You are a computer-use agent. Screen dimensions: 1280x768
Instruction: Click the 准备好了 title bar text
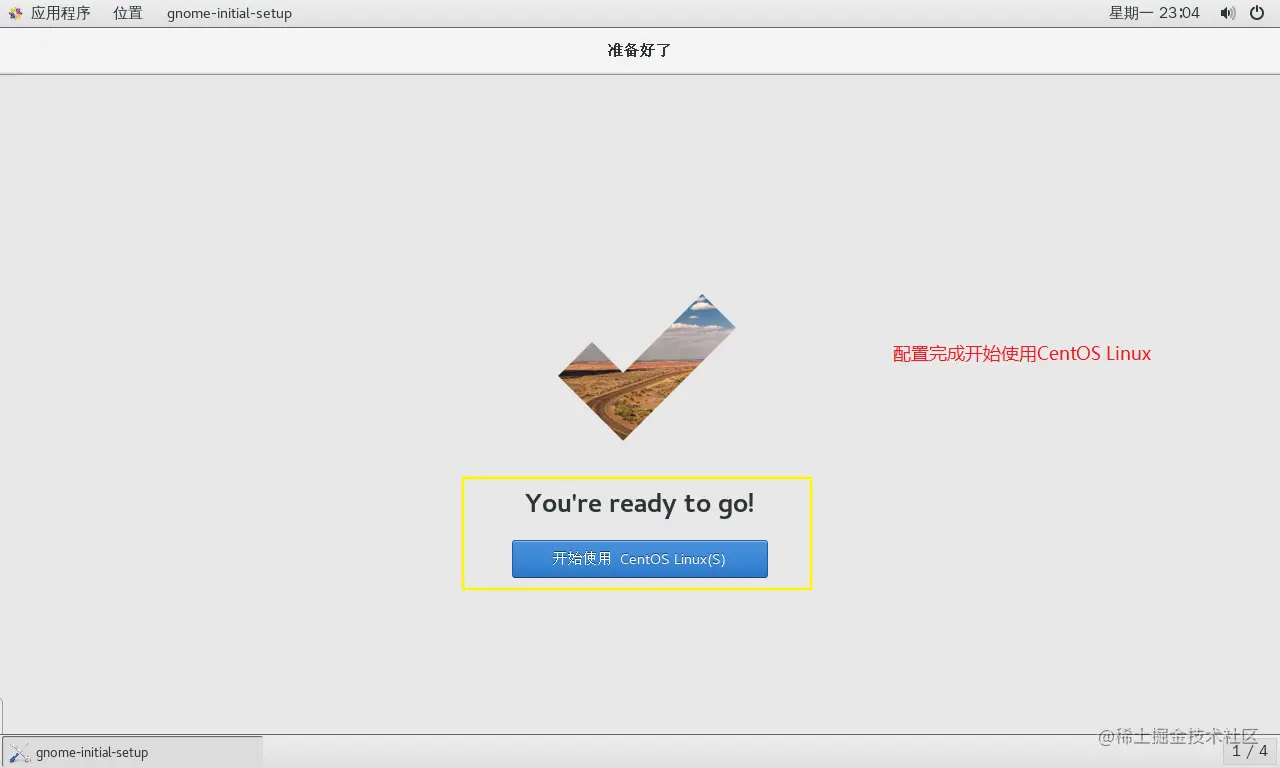click(x=640, y=50)
